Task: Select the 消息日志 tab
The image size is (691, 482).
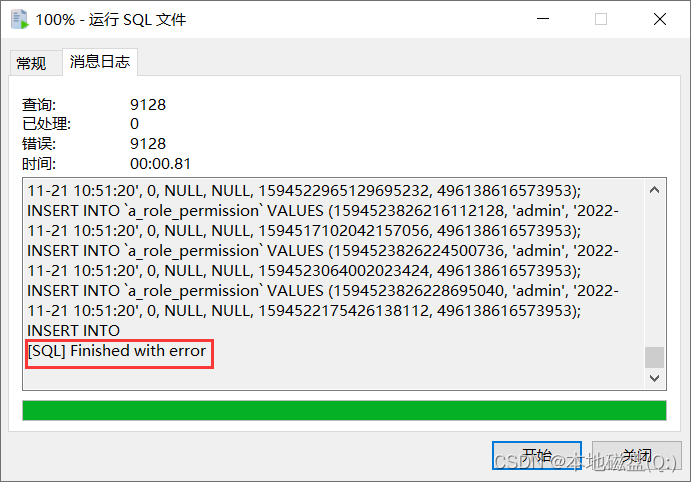Action: pyautogui.click(x=100, y=62)
